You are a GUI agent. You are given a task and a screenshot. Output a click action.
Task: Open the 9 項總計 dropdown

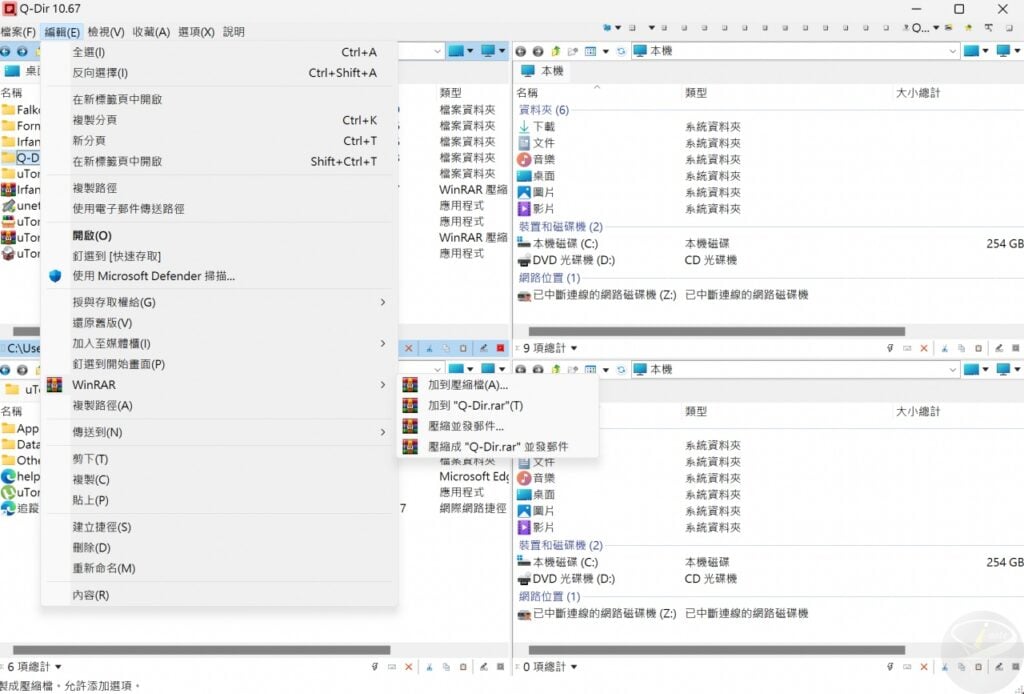click(x=572, y=348)
